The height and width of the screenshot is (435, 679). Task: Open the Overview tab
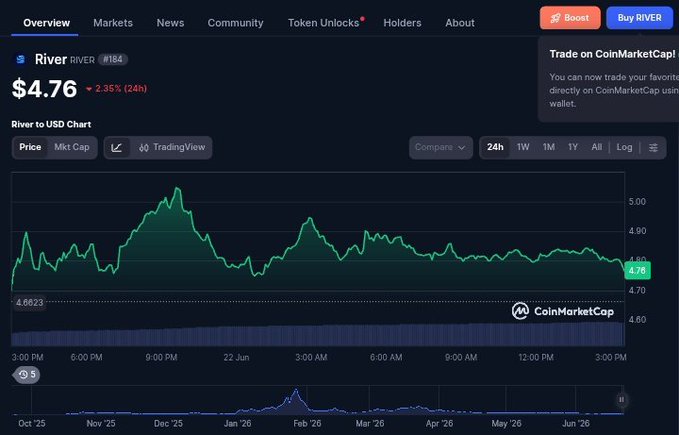46,23
